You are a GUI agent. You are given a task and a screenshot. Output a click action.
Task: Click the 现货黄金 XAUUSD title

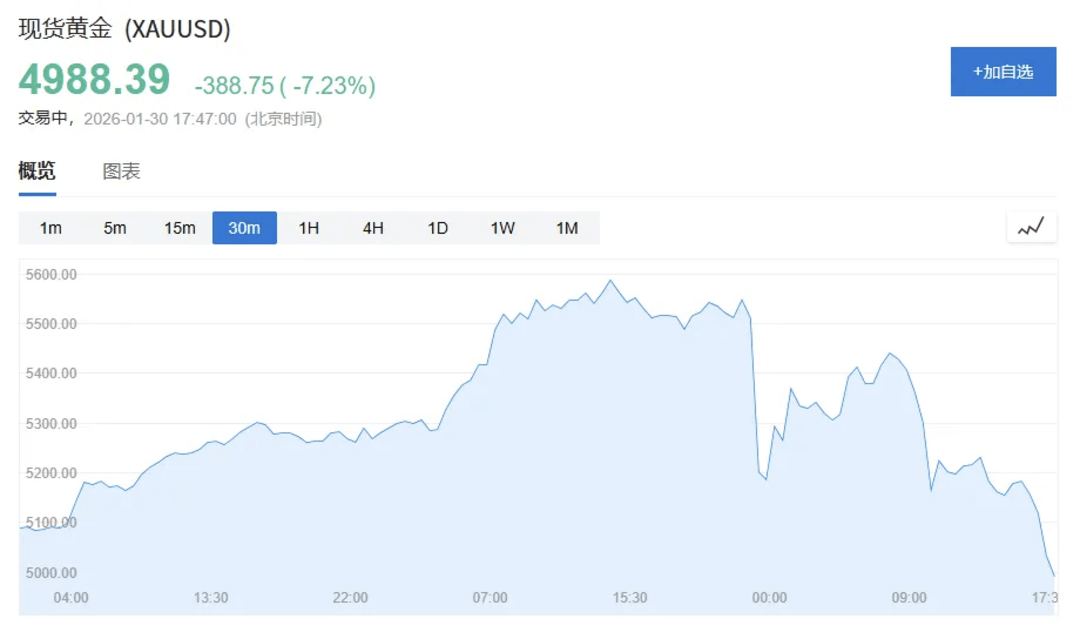(x=122, y=31)
